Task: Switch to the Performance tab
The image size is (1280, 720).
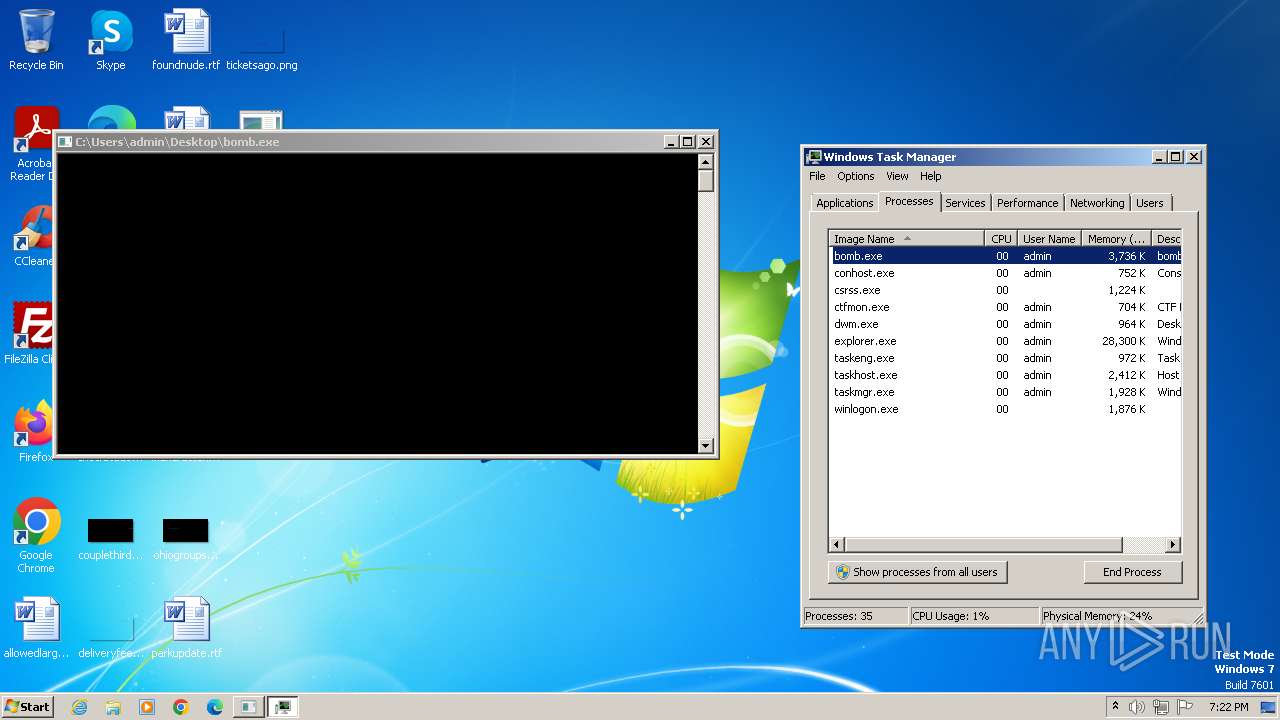Action: pos(1027,203)
